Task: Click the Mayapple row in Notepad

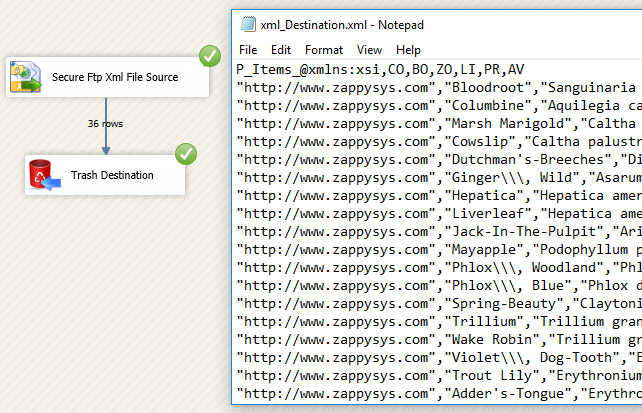Action: 439,250
